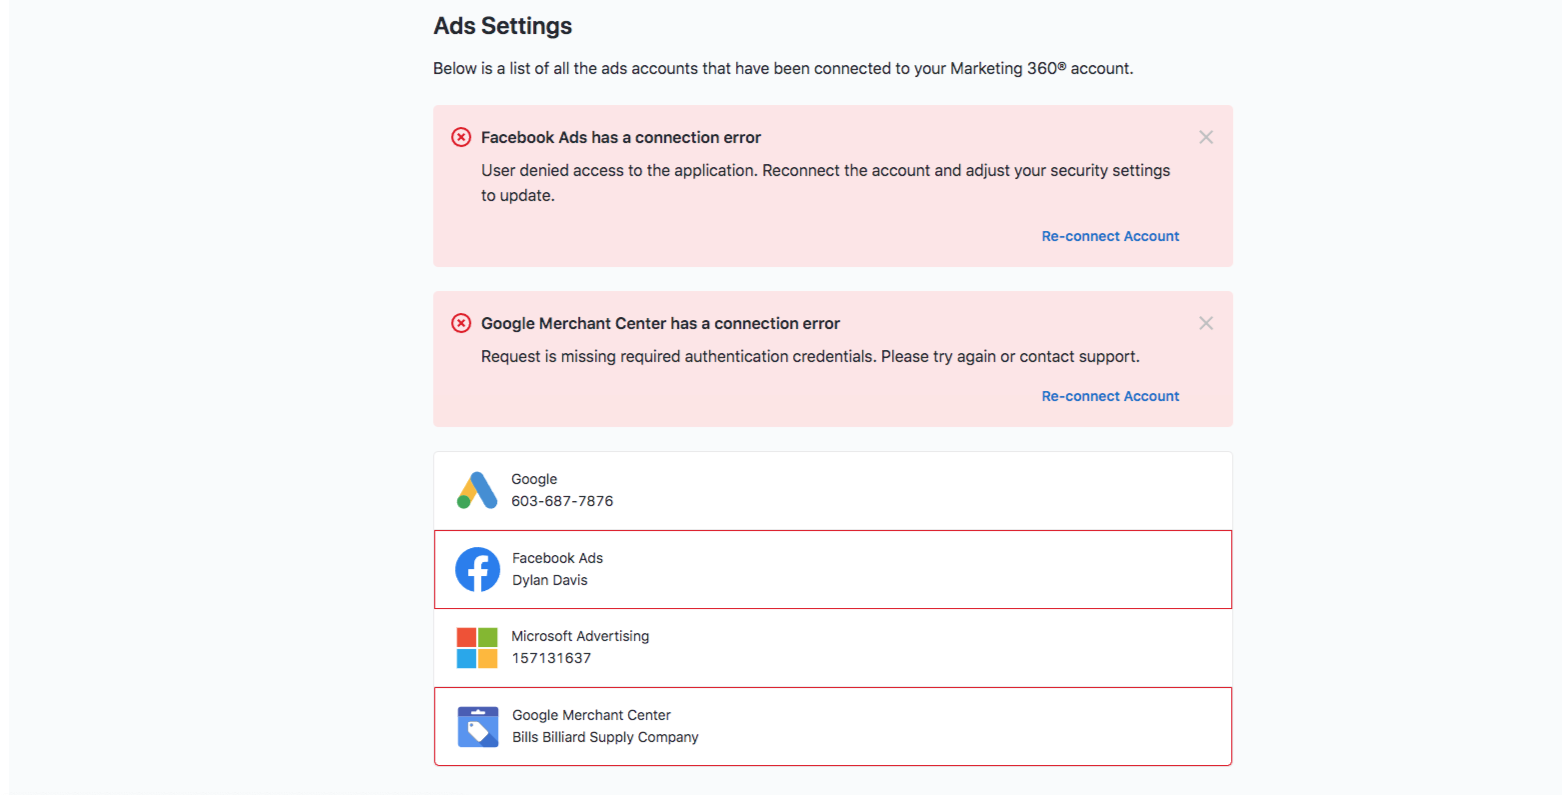Click the Google Ads logo icon
Screen dimensions: 1562x795
(477, 490)
